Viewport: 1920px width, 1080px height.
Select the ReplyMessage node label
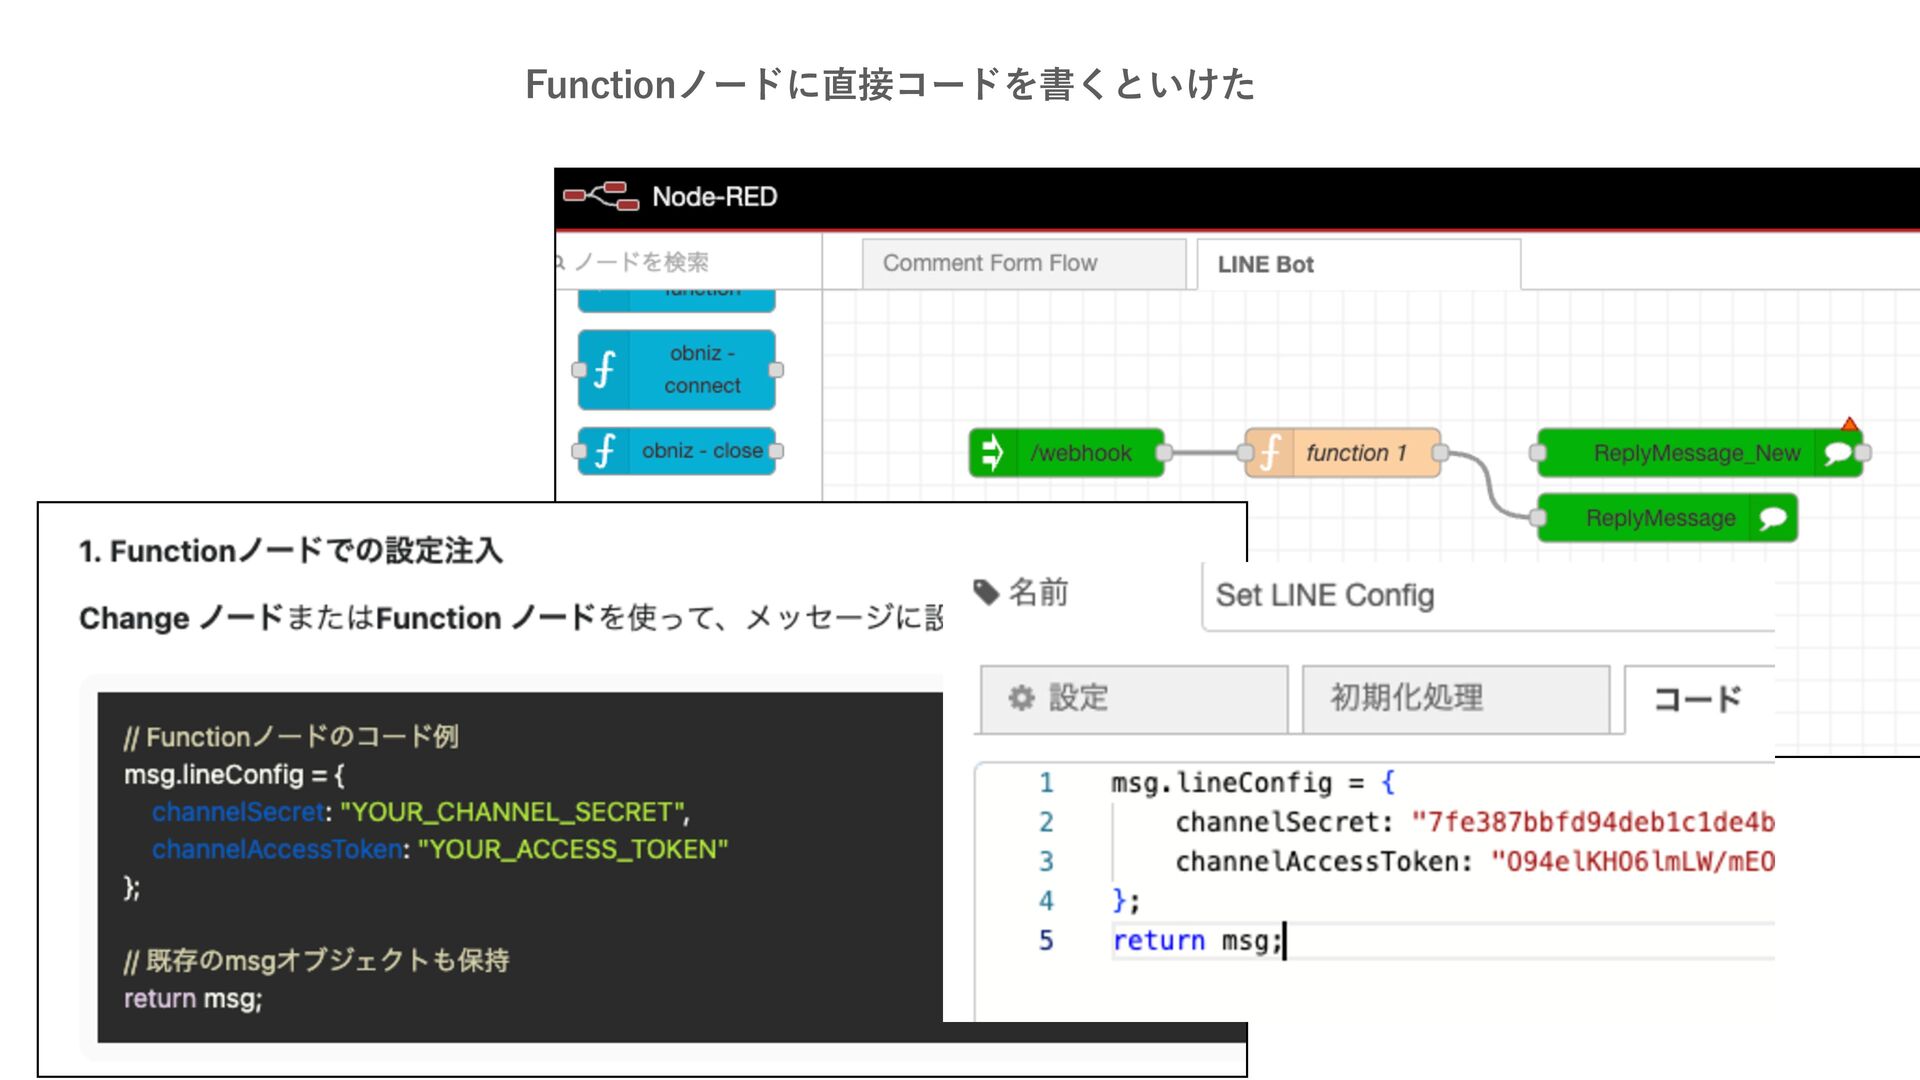tap(1660, 518)
